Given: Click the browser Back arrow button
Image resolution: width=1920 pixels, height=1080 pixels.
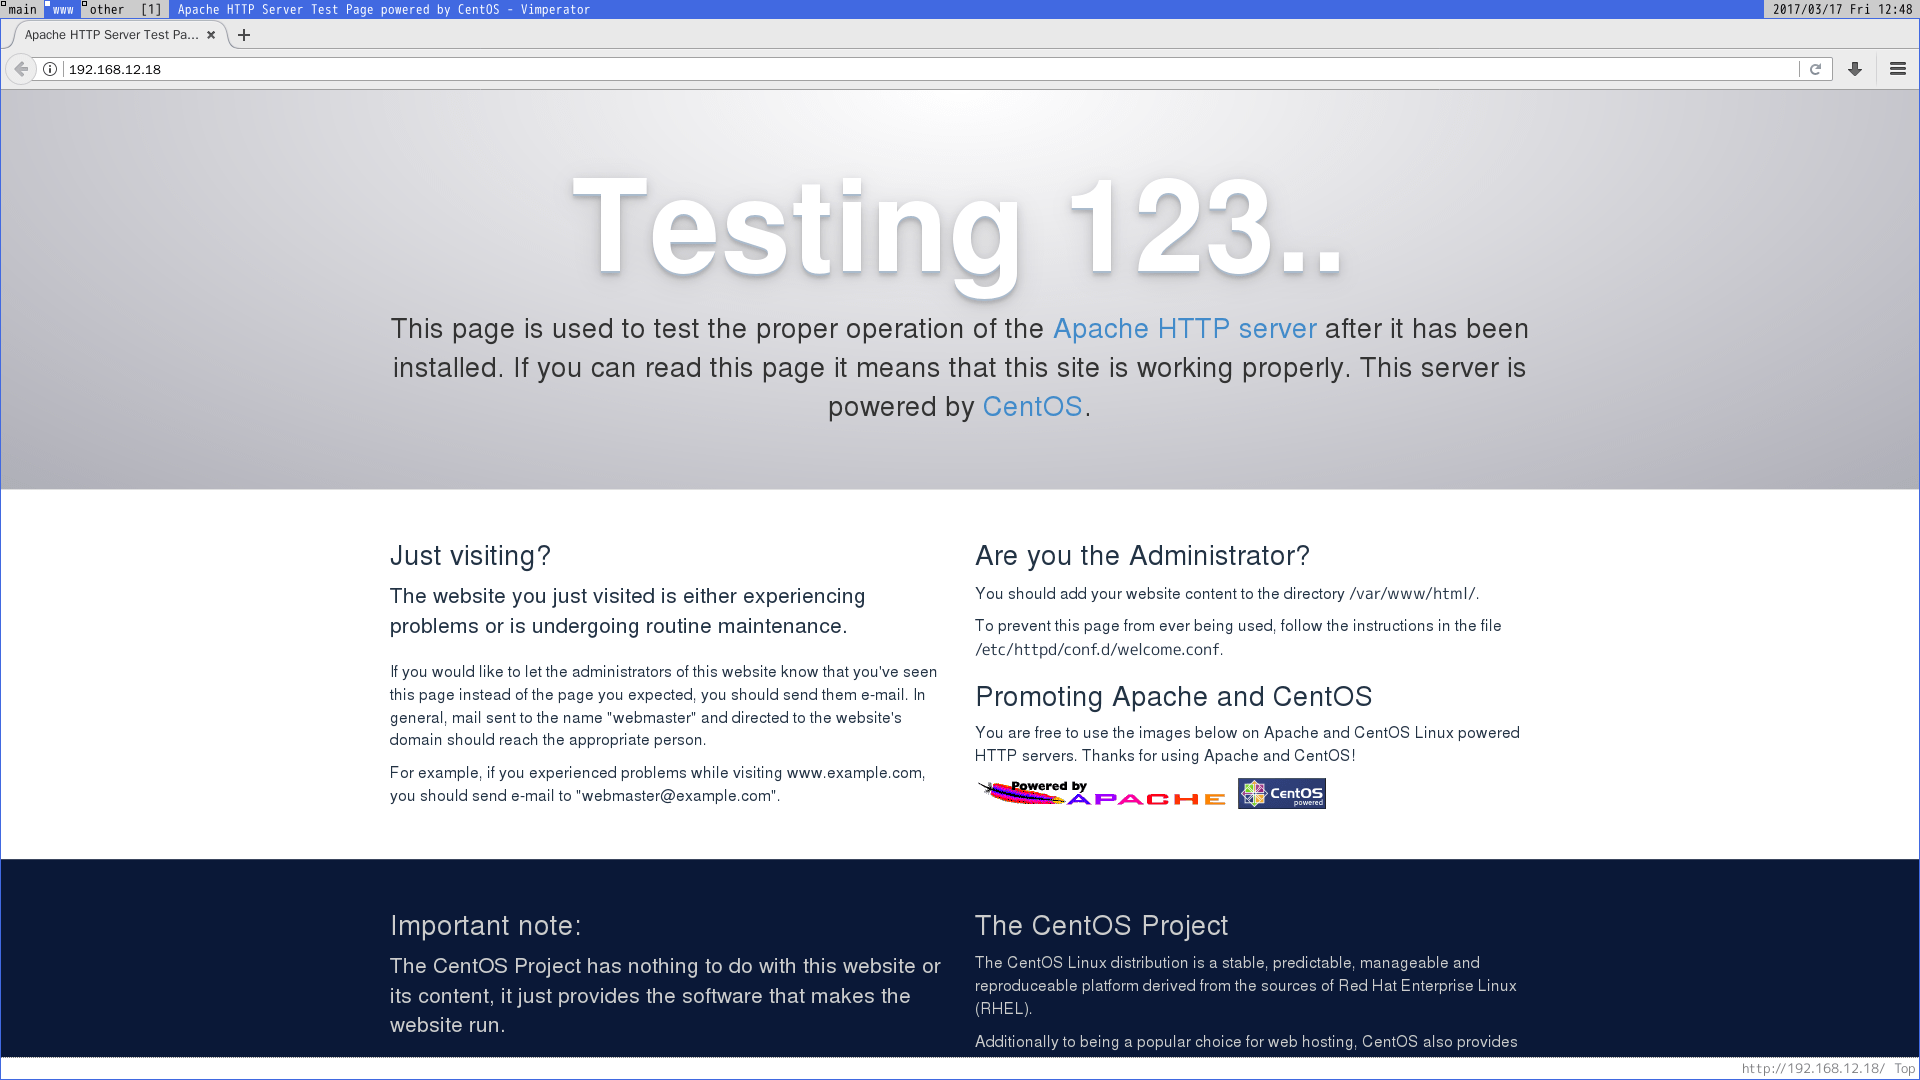Looking at the screenshot, I should coord(21,69).
